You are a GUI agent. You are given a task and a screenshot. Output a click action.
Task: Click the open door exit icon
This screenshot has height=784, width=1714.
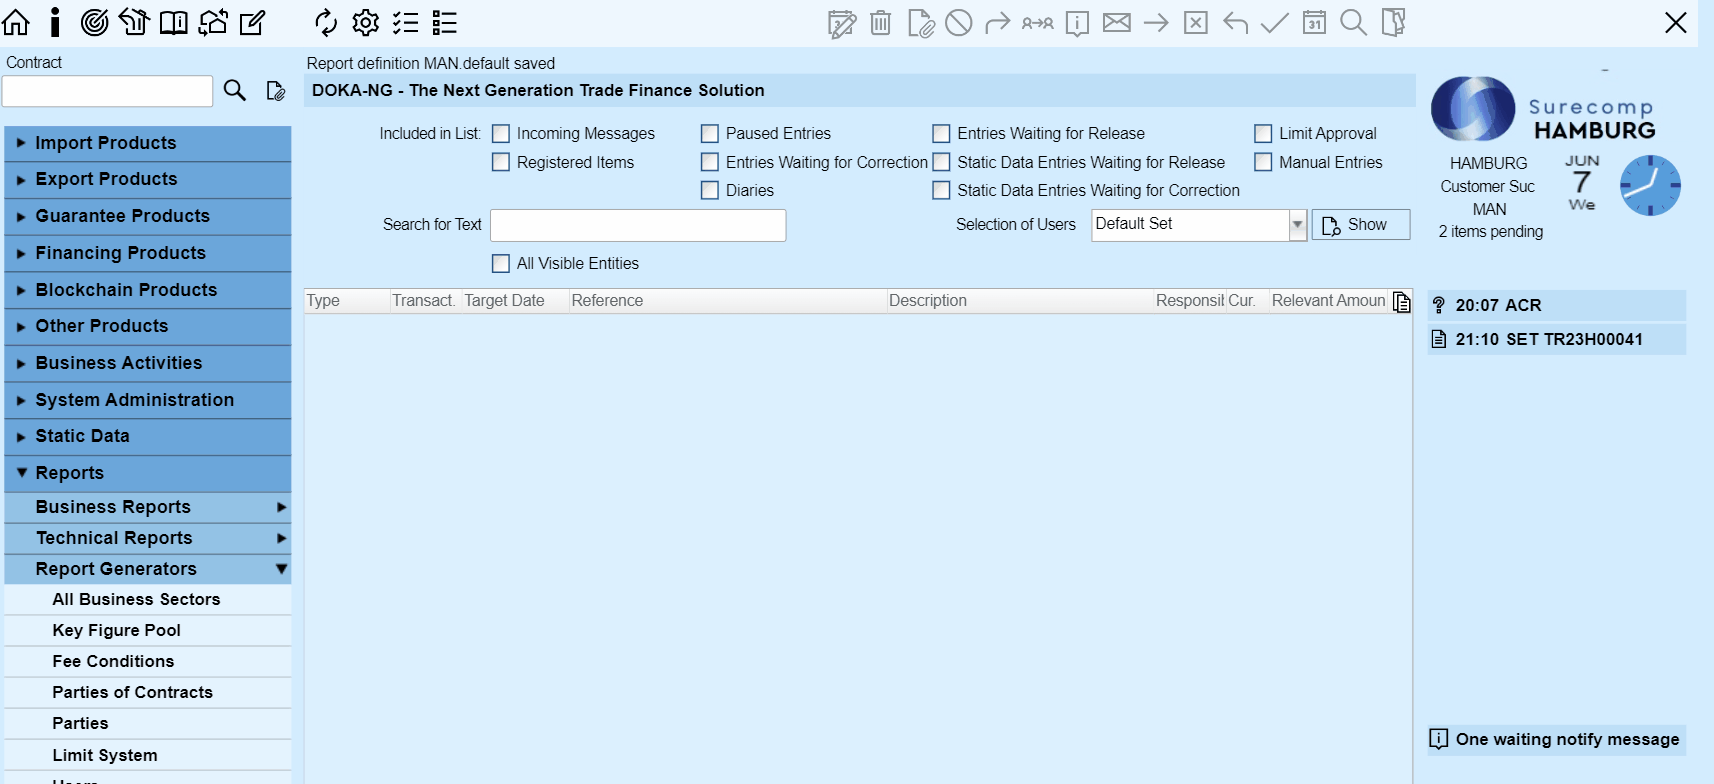(1393, 22)
